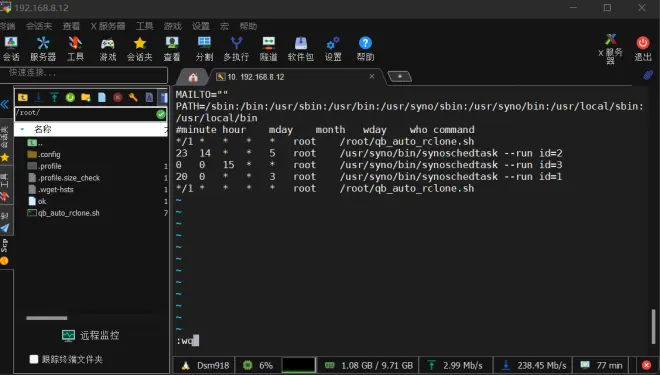Collapse the sidebar with the double chevron
This screenshot has width=660, height=375.
tap(5, 104)
